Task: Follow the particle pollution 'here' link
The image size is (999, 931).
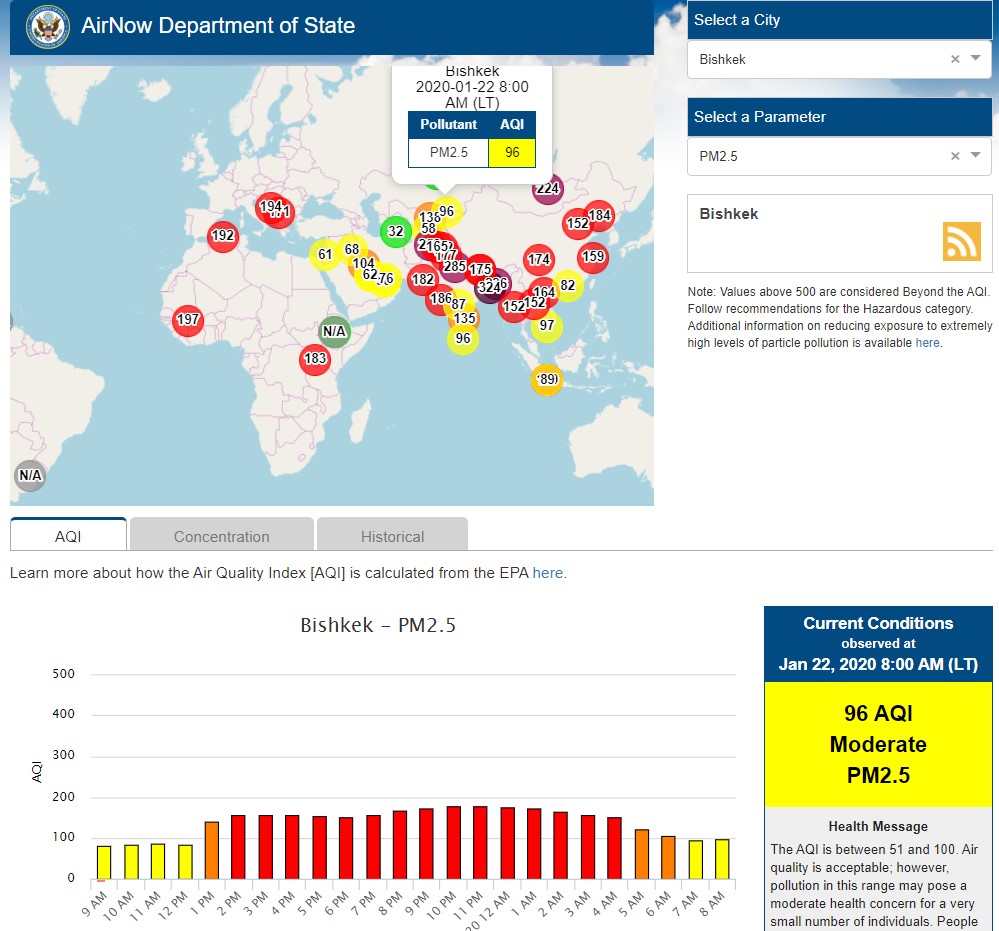Action: pyautogui.click(x=927, y=343)
